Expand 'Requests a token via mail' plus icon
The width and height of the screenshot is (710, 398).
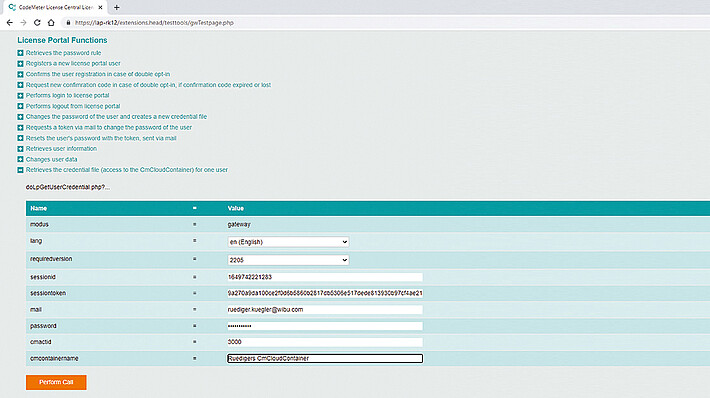(20, 128)
